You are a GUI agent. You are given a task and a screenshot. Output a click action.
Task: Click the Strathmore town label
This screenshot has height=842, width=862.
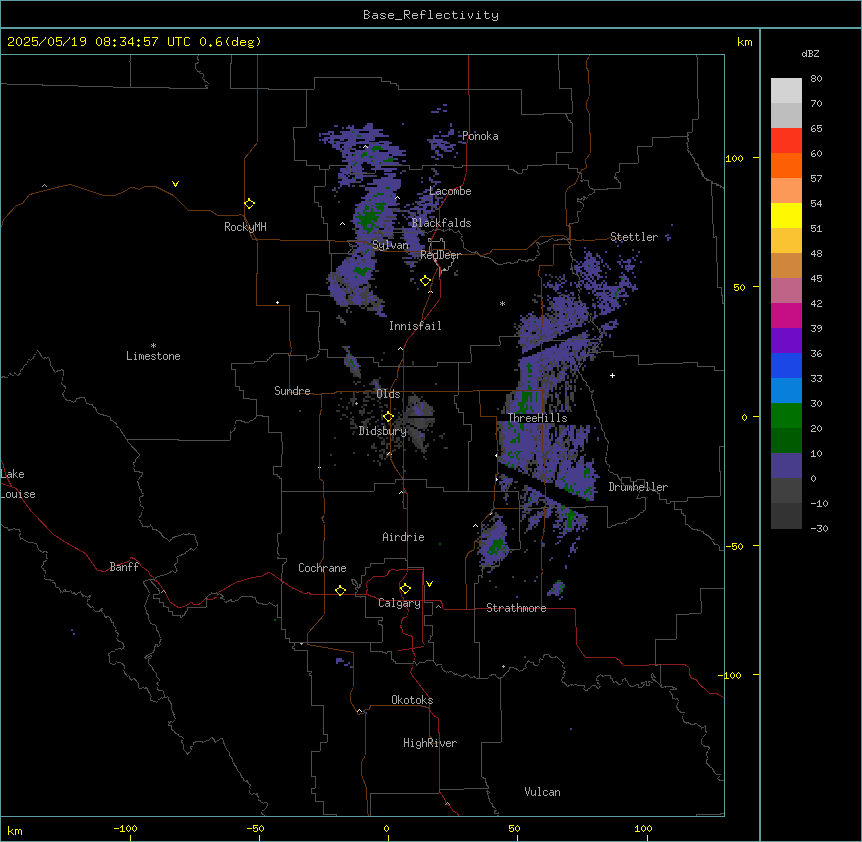(x=516, y=608)
